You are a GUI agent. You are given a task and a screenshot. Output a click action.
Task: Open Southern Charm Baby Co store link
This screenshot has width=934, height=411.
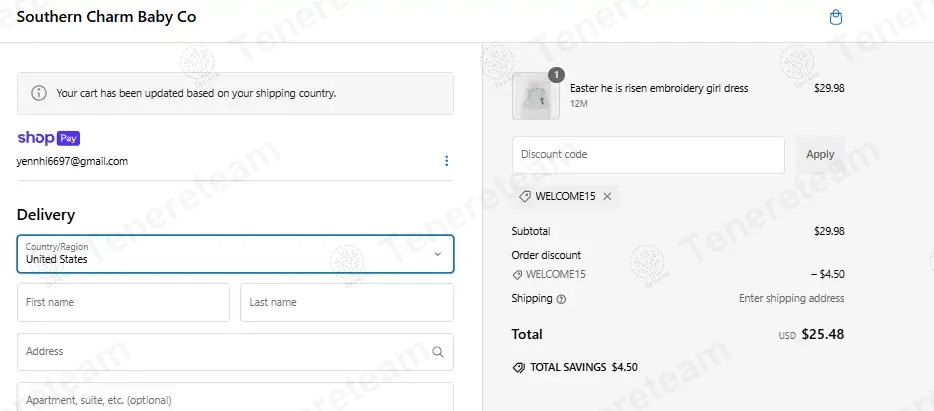point(106,17)
